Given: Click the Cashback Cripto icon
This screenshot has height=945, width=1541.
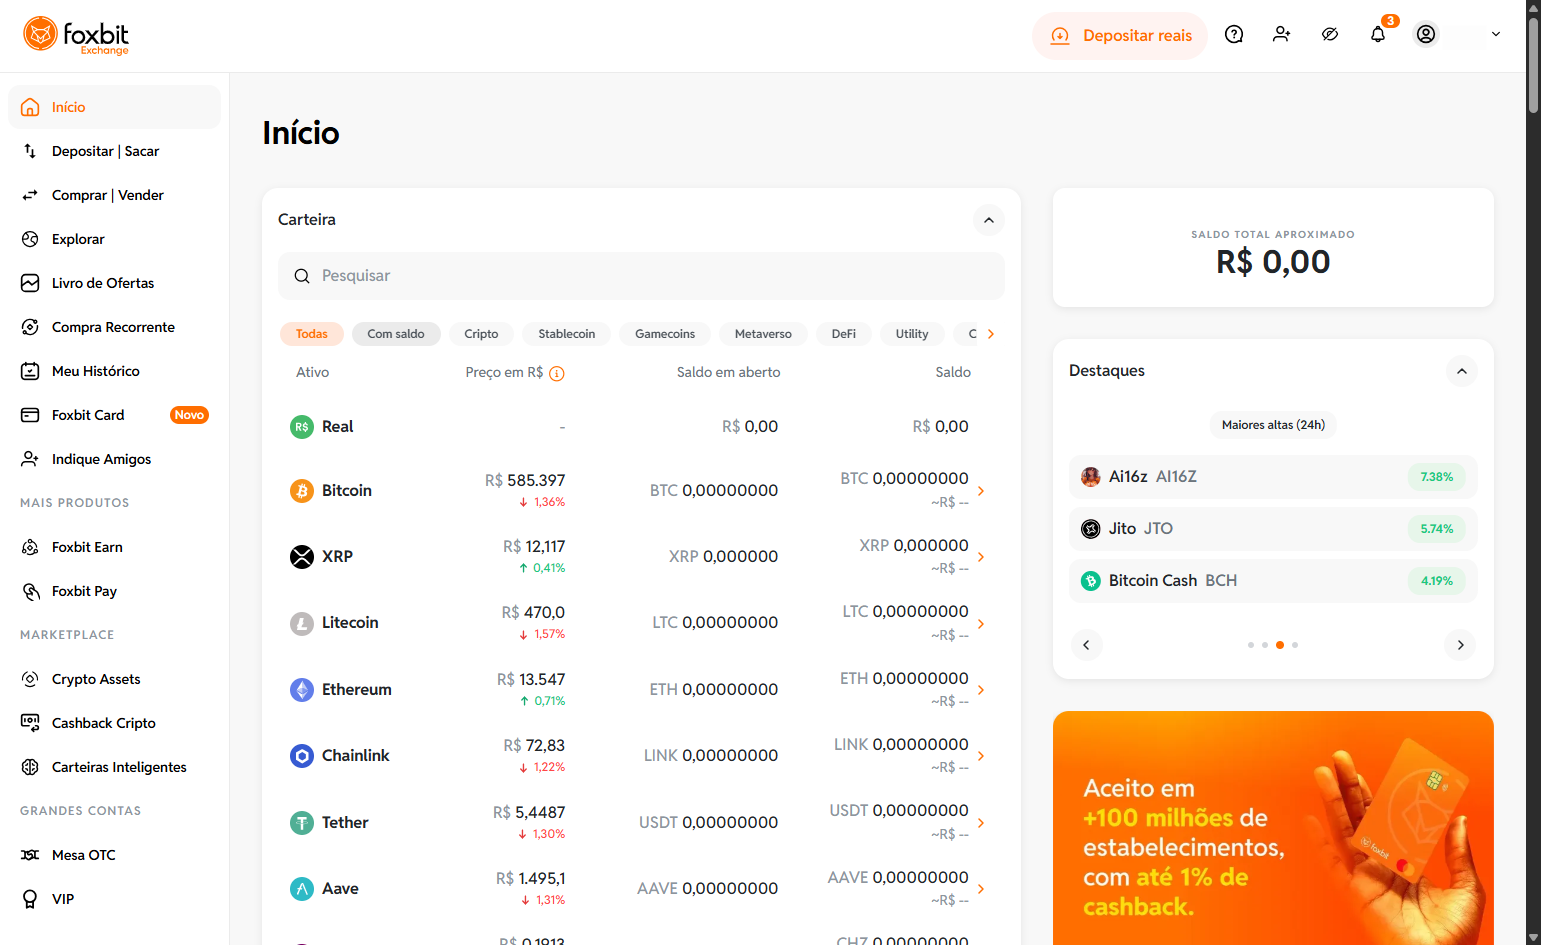Looking at the screenshot, I should click(30, 723).
